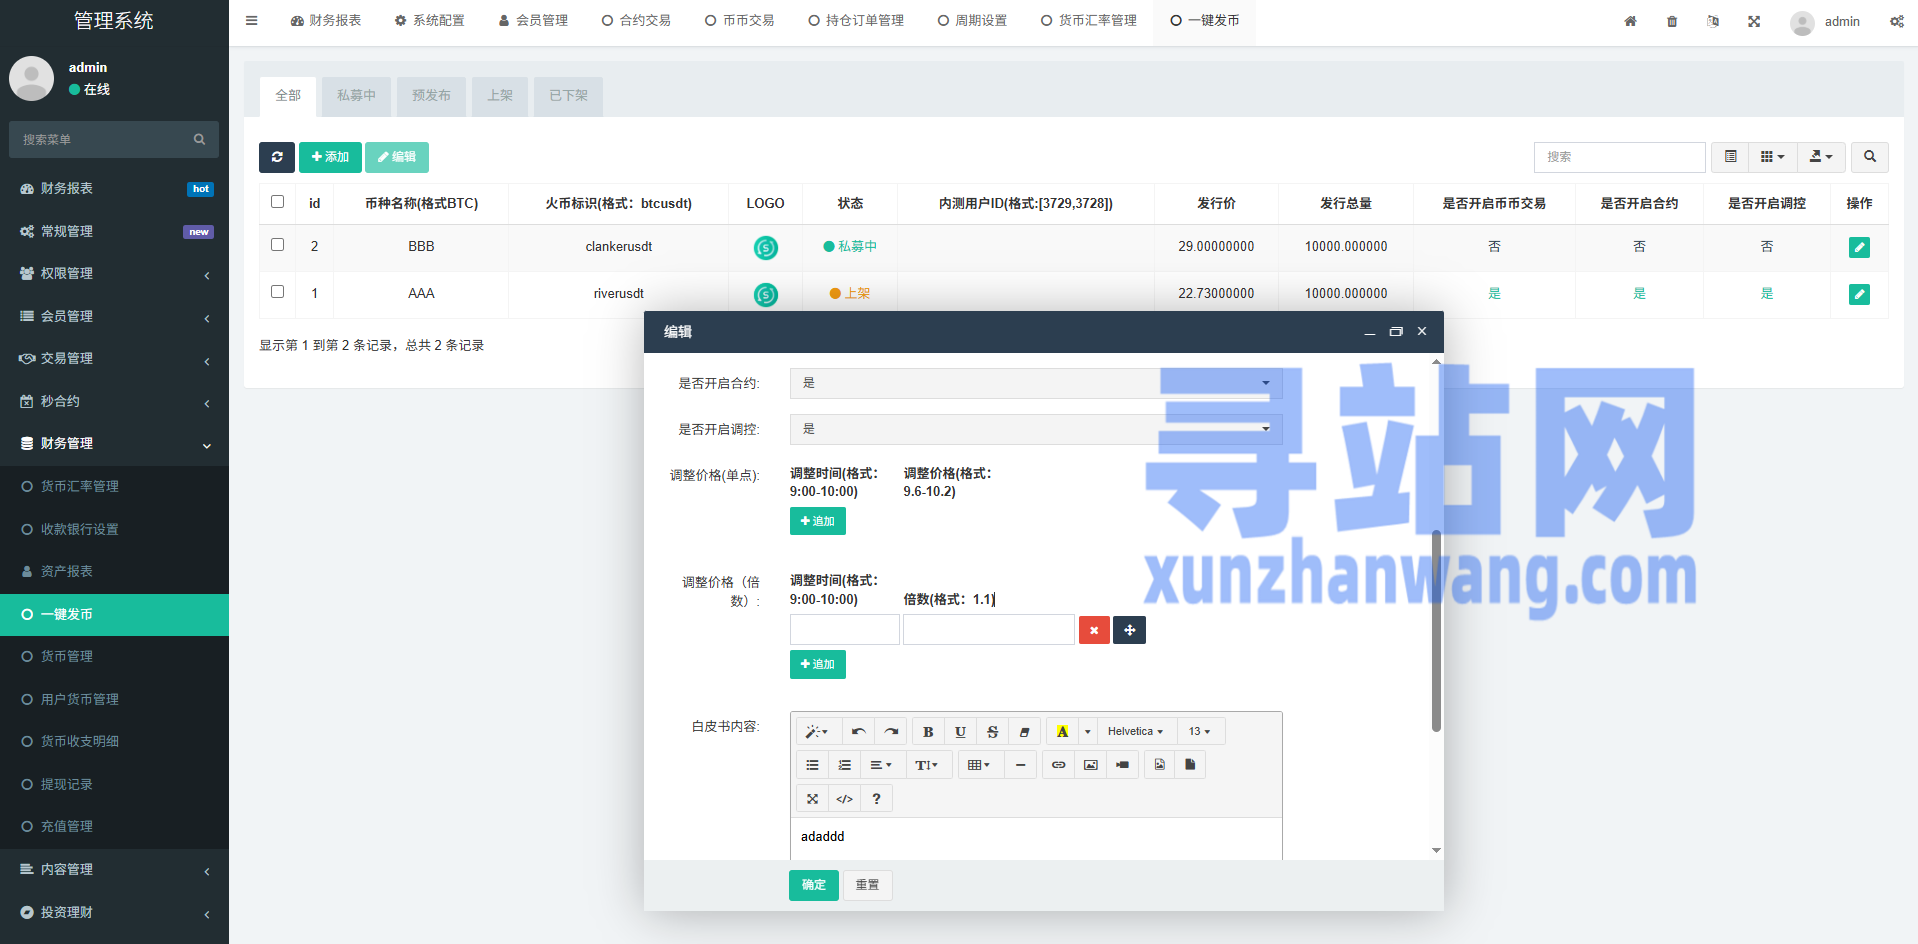Check the checkbox for row id 2
Screen dimensions: 1918x944
click(x=278, y=245)
